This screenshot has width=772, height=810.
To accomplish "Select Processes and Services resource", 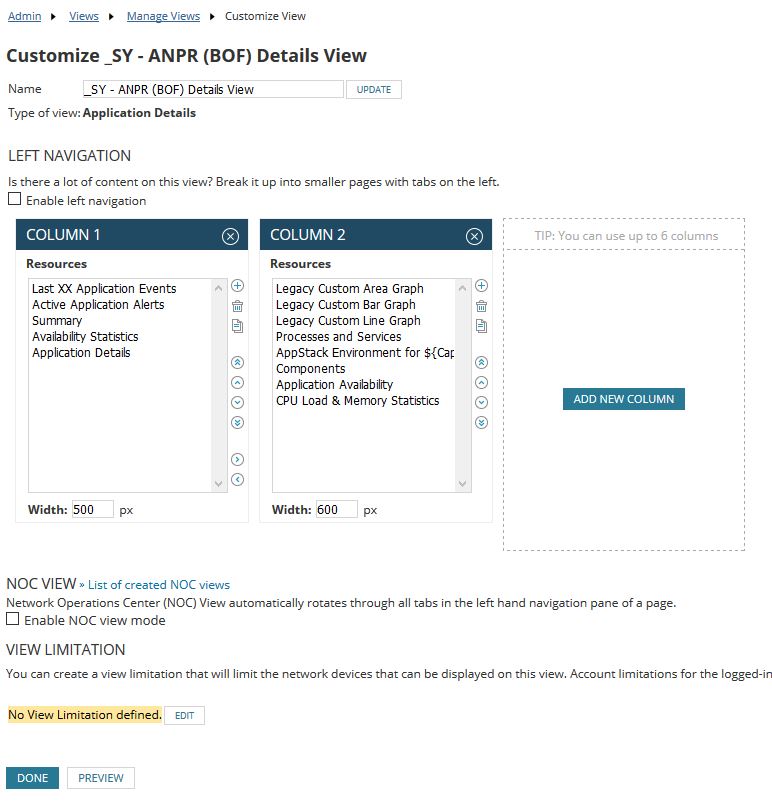I will click(338, 336).
